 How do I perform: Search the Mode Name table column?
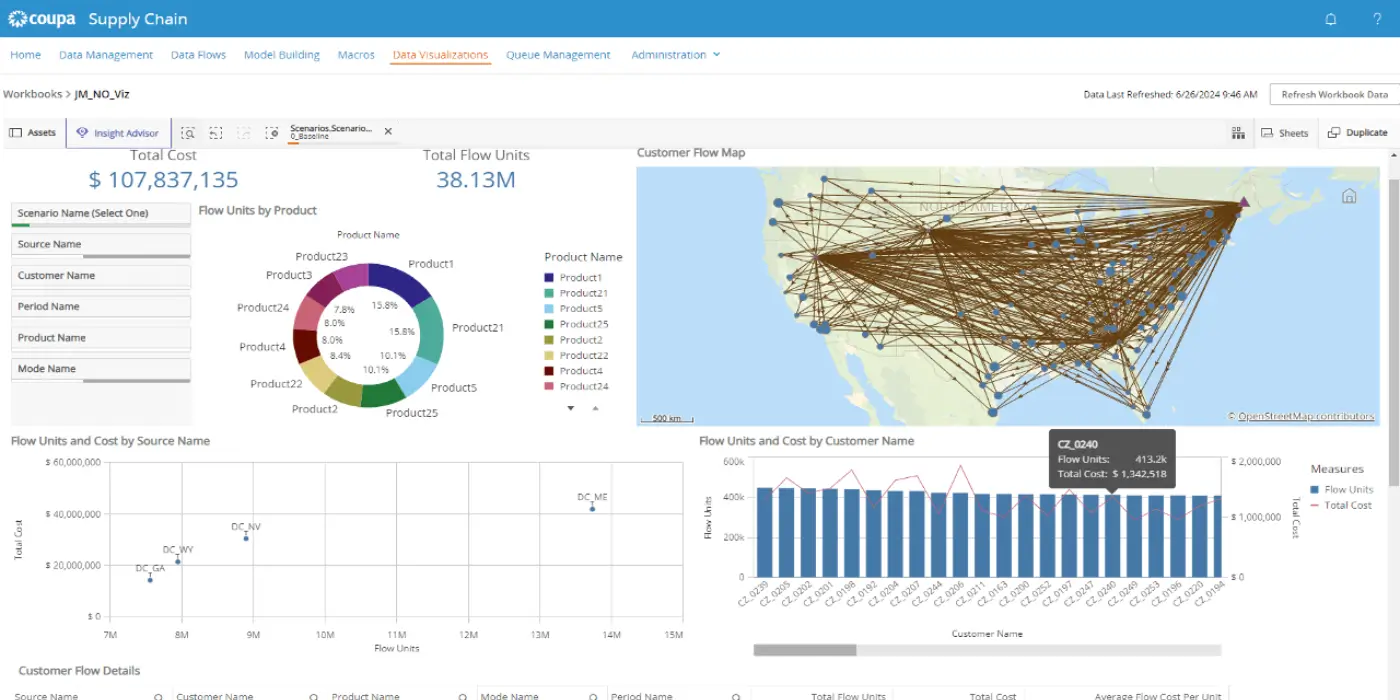pyautogui.click(x=595, y=696)
